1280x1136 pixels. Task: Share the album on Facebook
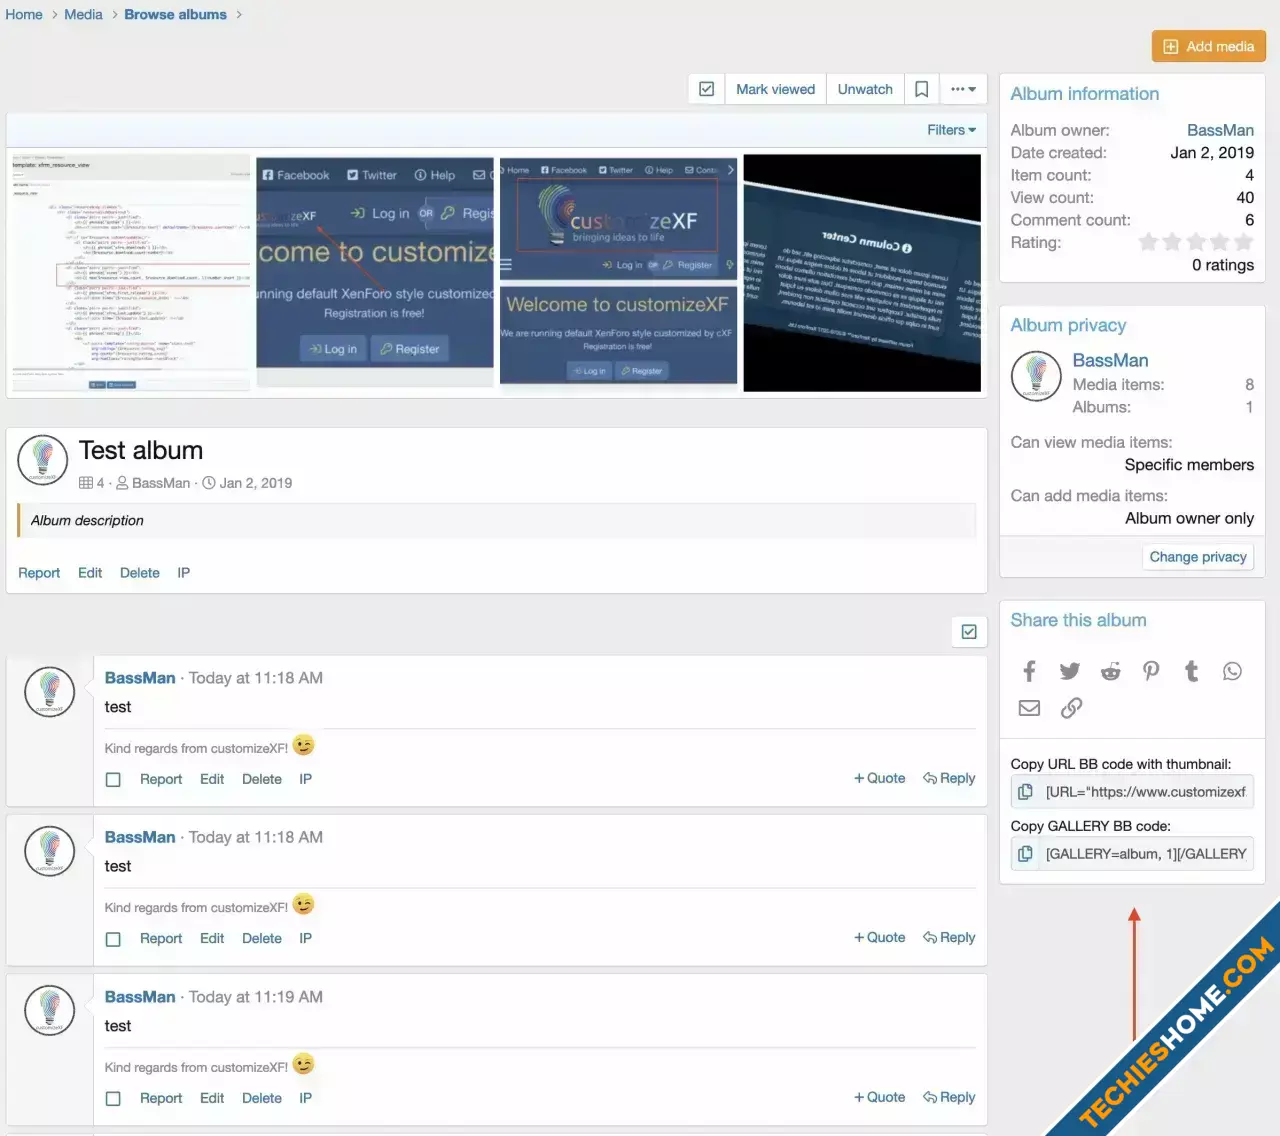coord(1029,671)
